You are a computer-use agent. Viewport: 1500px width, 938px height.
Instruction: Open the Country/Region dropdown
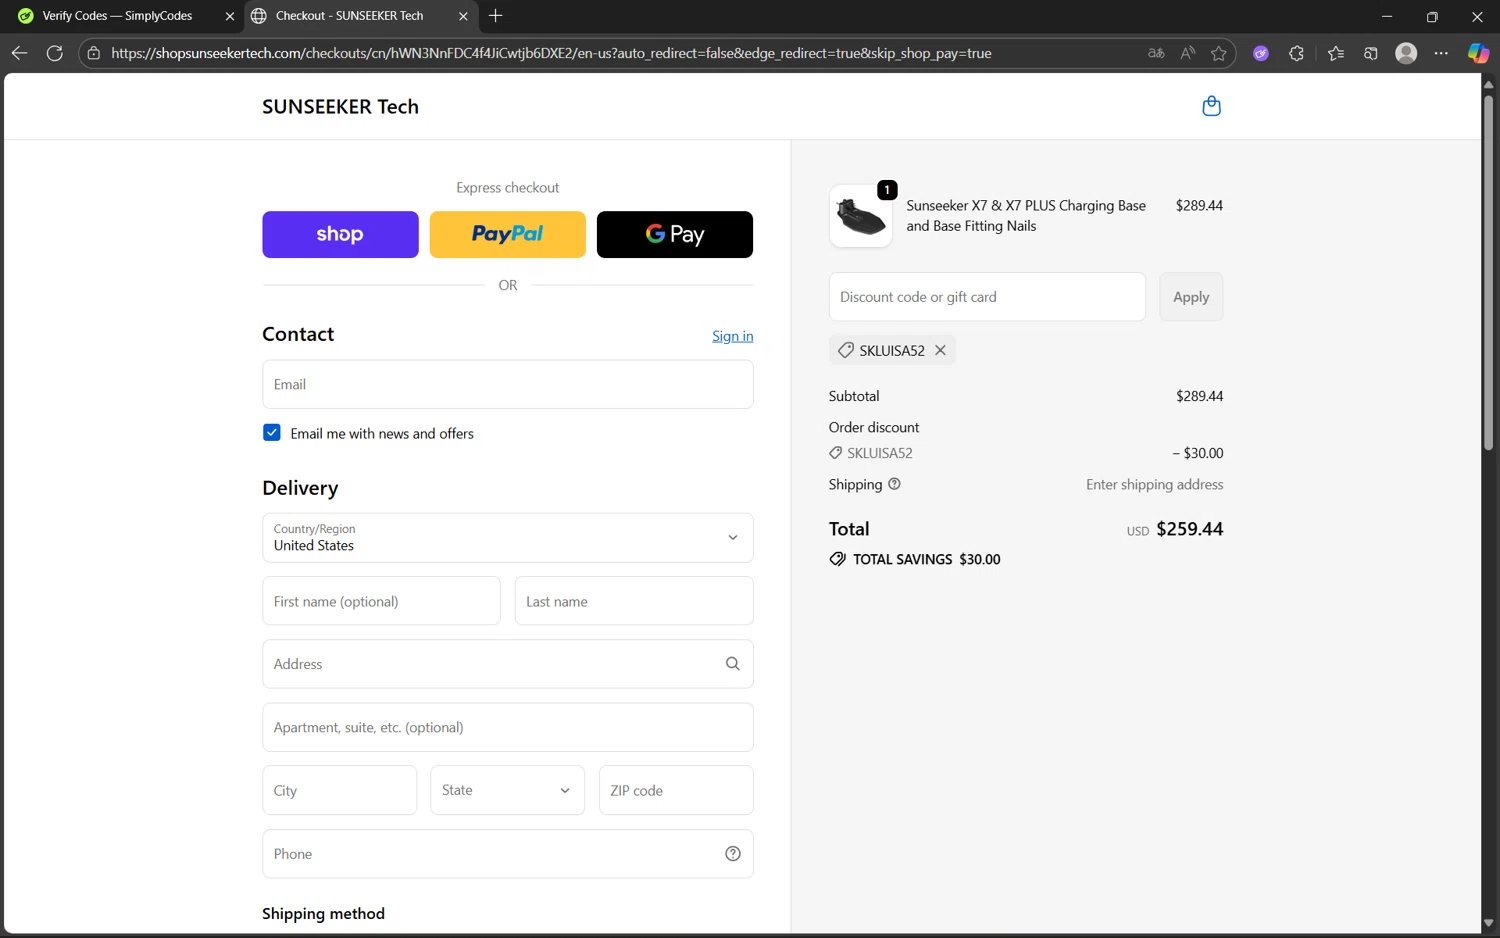coord(508,538)
